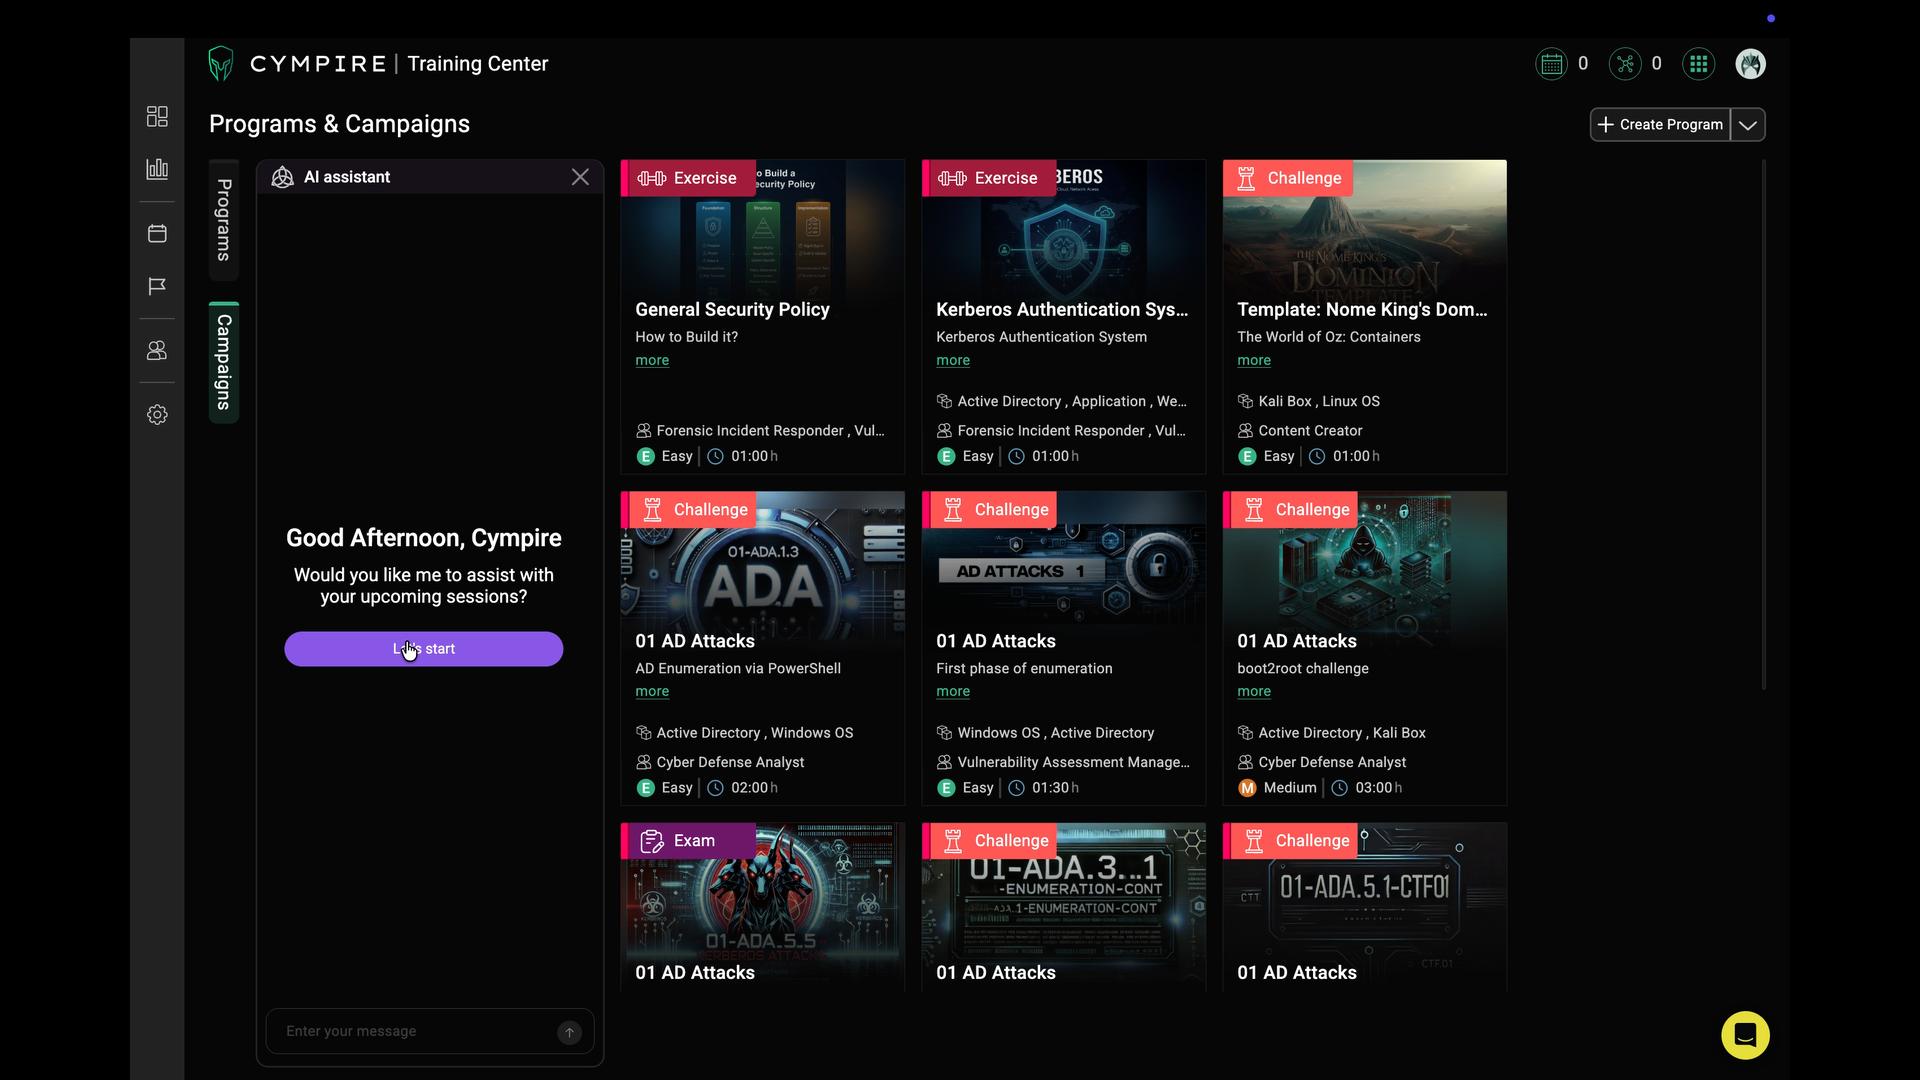Expand more on Nome King's Dominion card

pos(1254,360)
